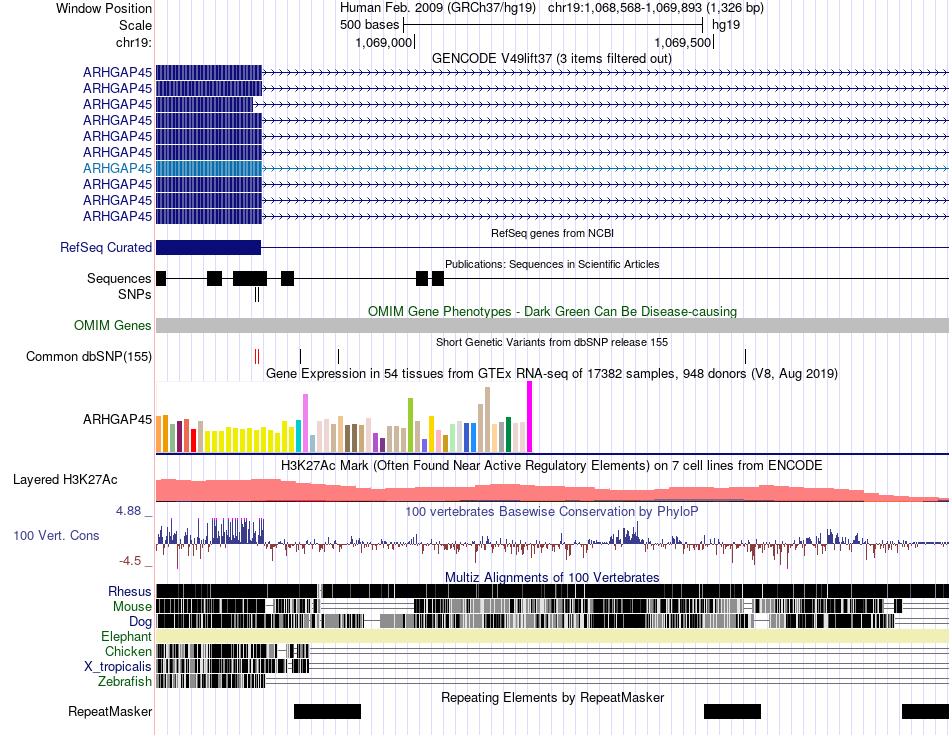Open the OMIM Gene Phenotypes track title

552,311
